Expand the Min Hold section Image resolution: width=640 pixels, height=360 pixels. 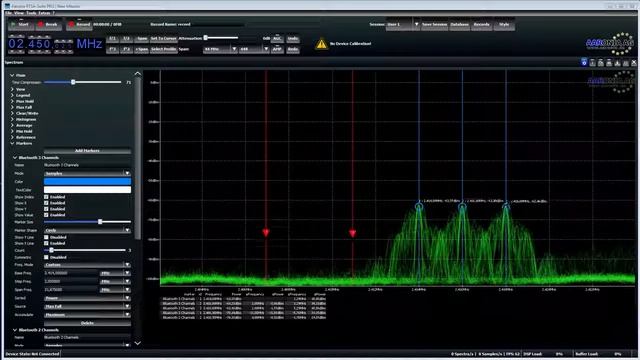point(12,131)
